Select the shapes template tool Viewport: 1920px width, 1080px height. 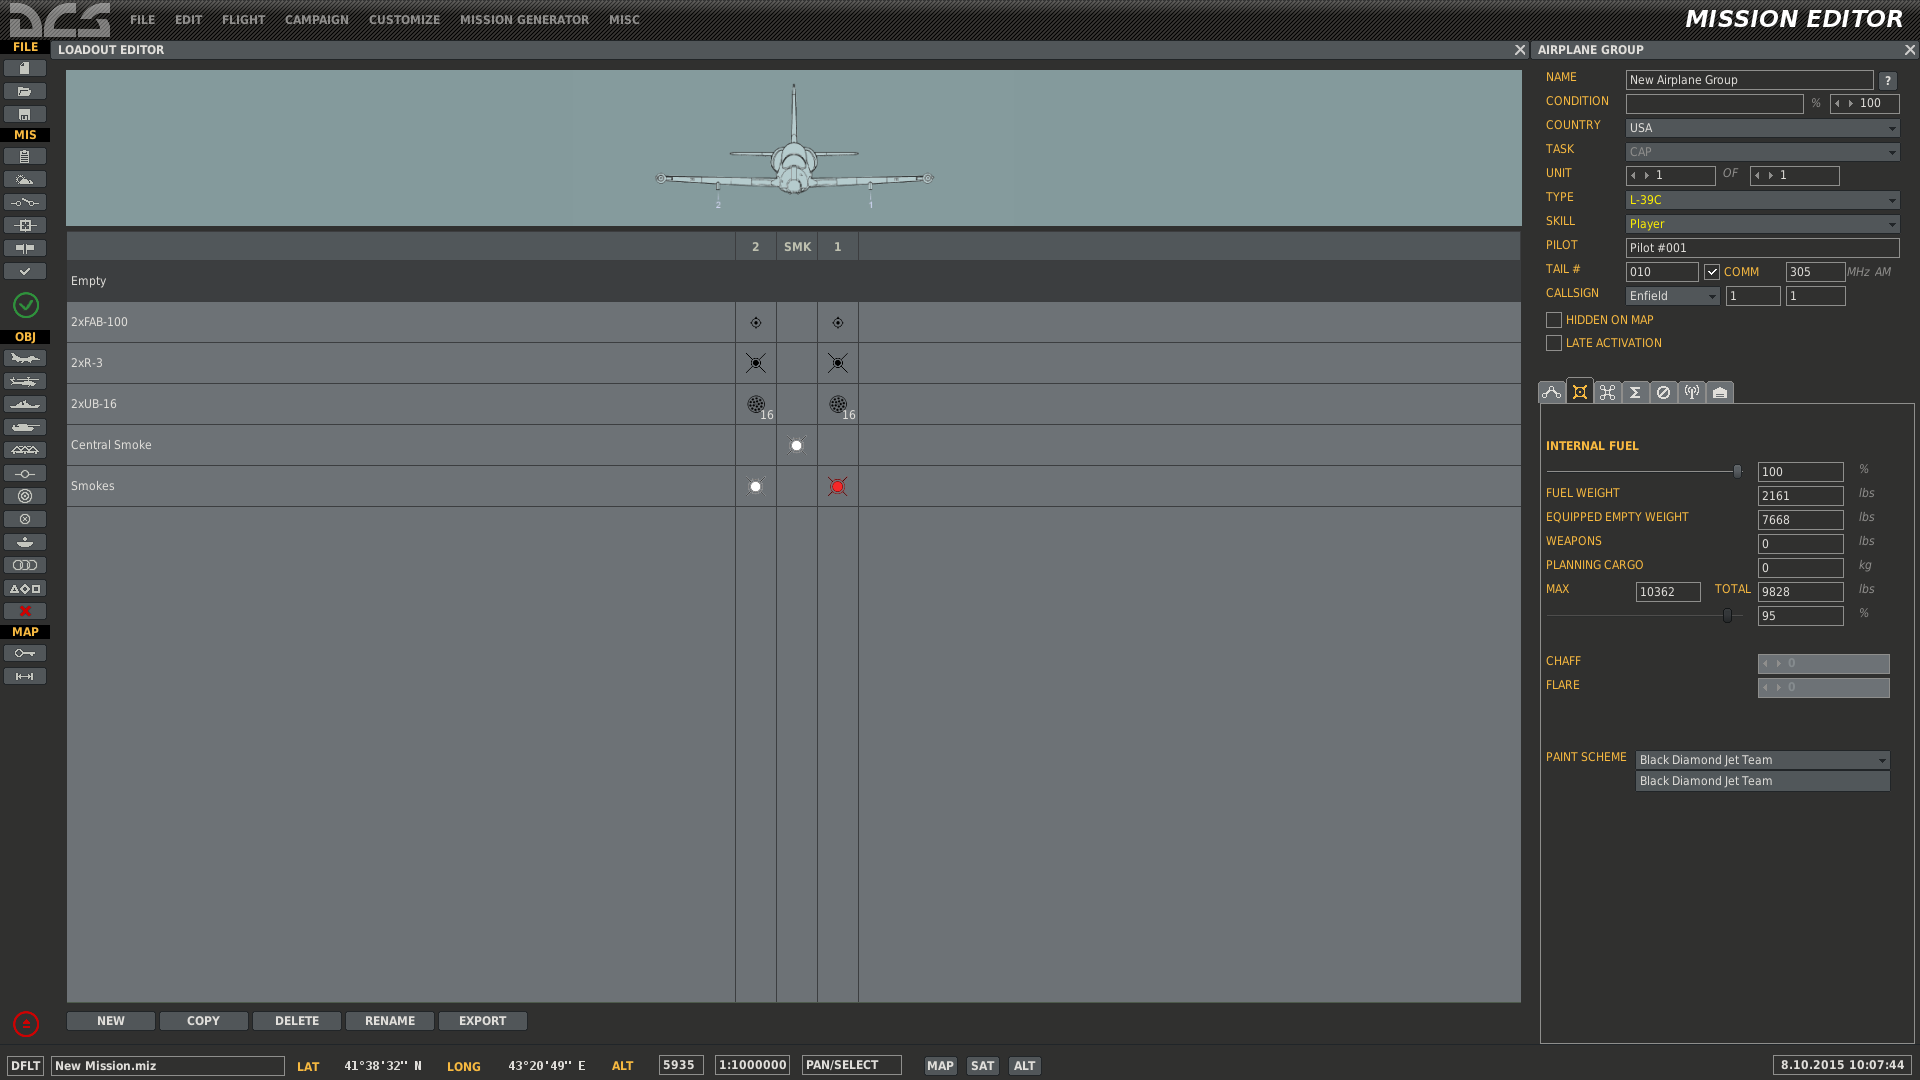point(25,588)
